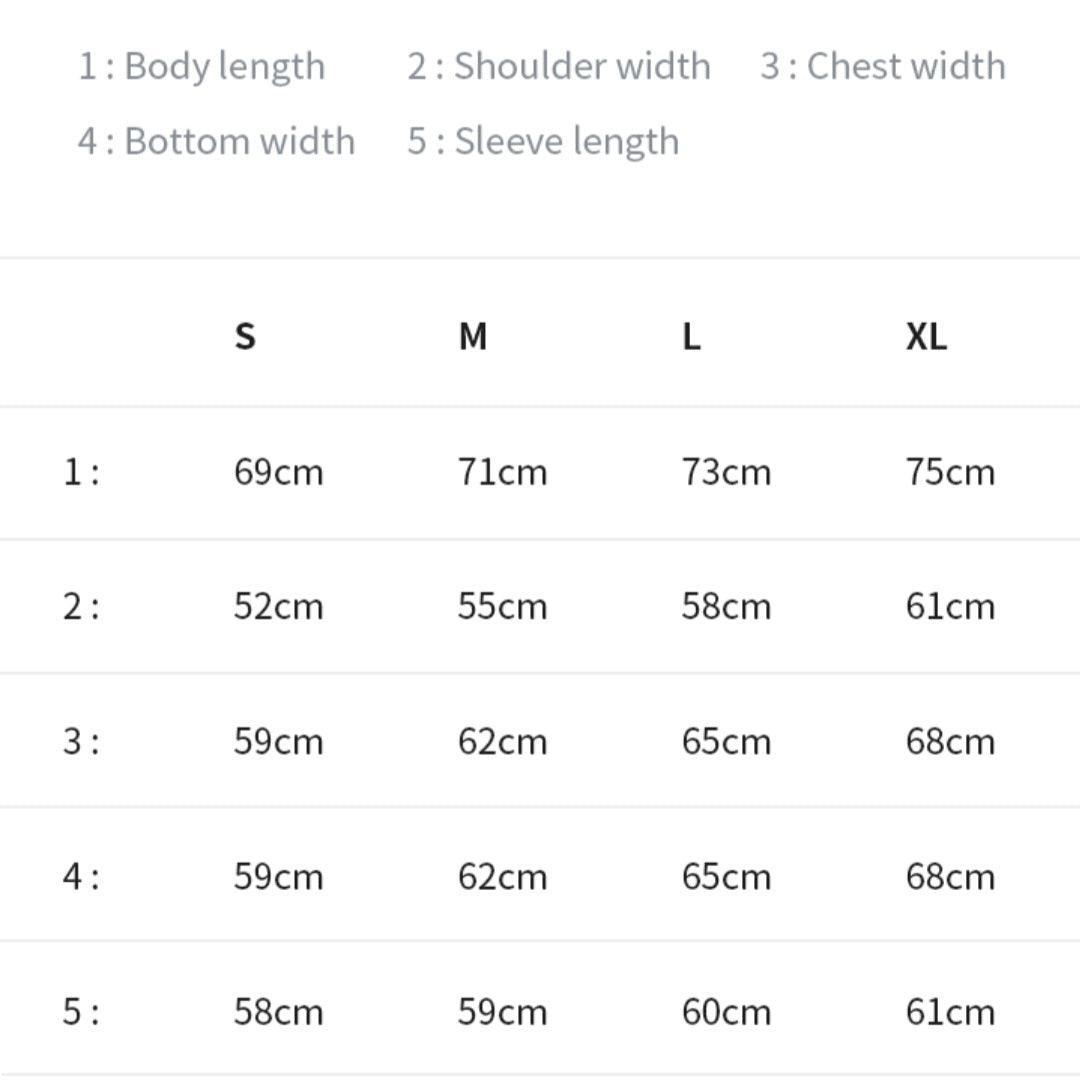The image size is (1080, 1081).
Task: Click the Sleeve length legend label
Action: tap(543, 141)
